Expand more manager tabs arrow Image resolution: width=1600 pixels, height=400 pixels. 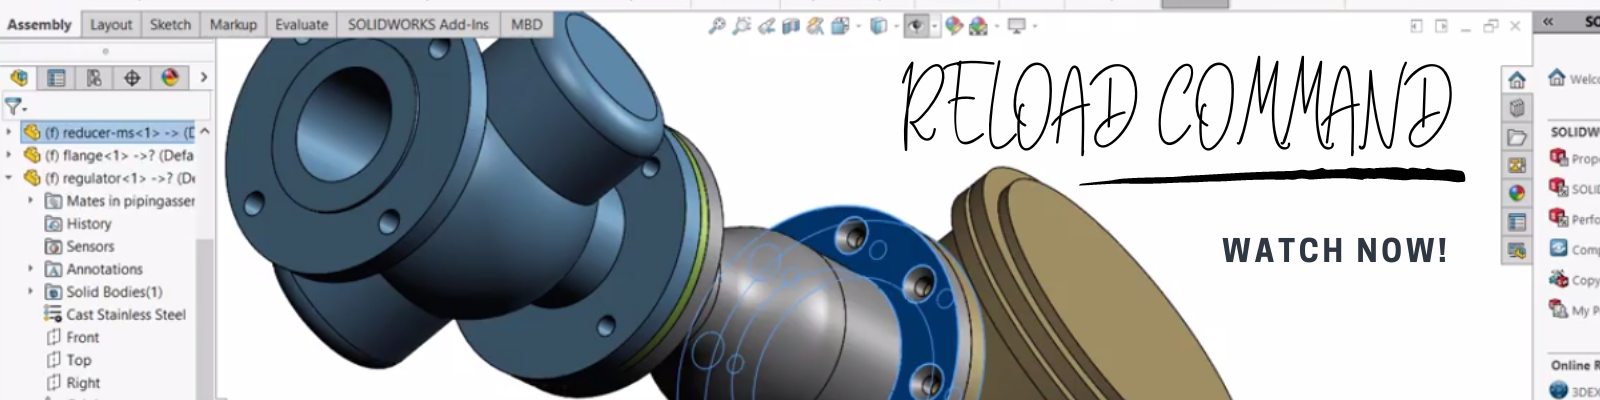tap(203, 77)
